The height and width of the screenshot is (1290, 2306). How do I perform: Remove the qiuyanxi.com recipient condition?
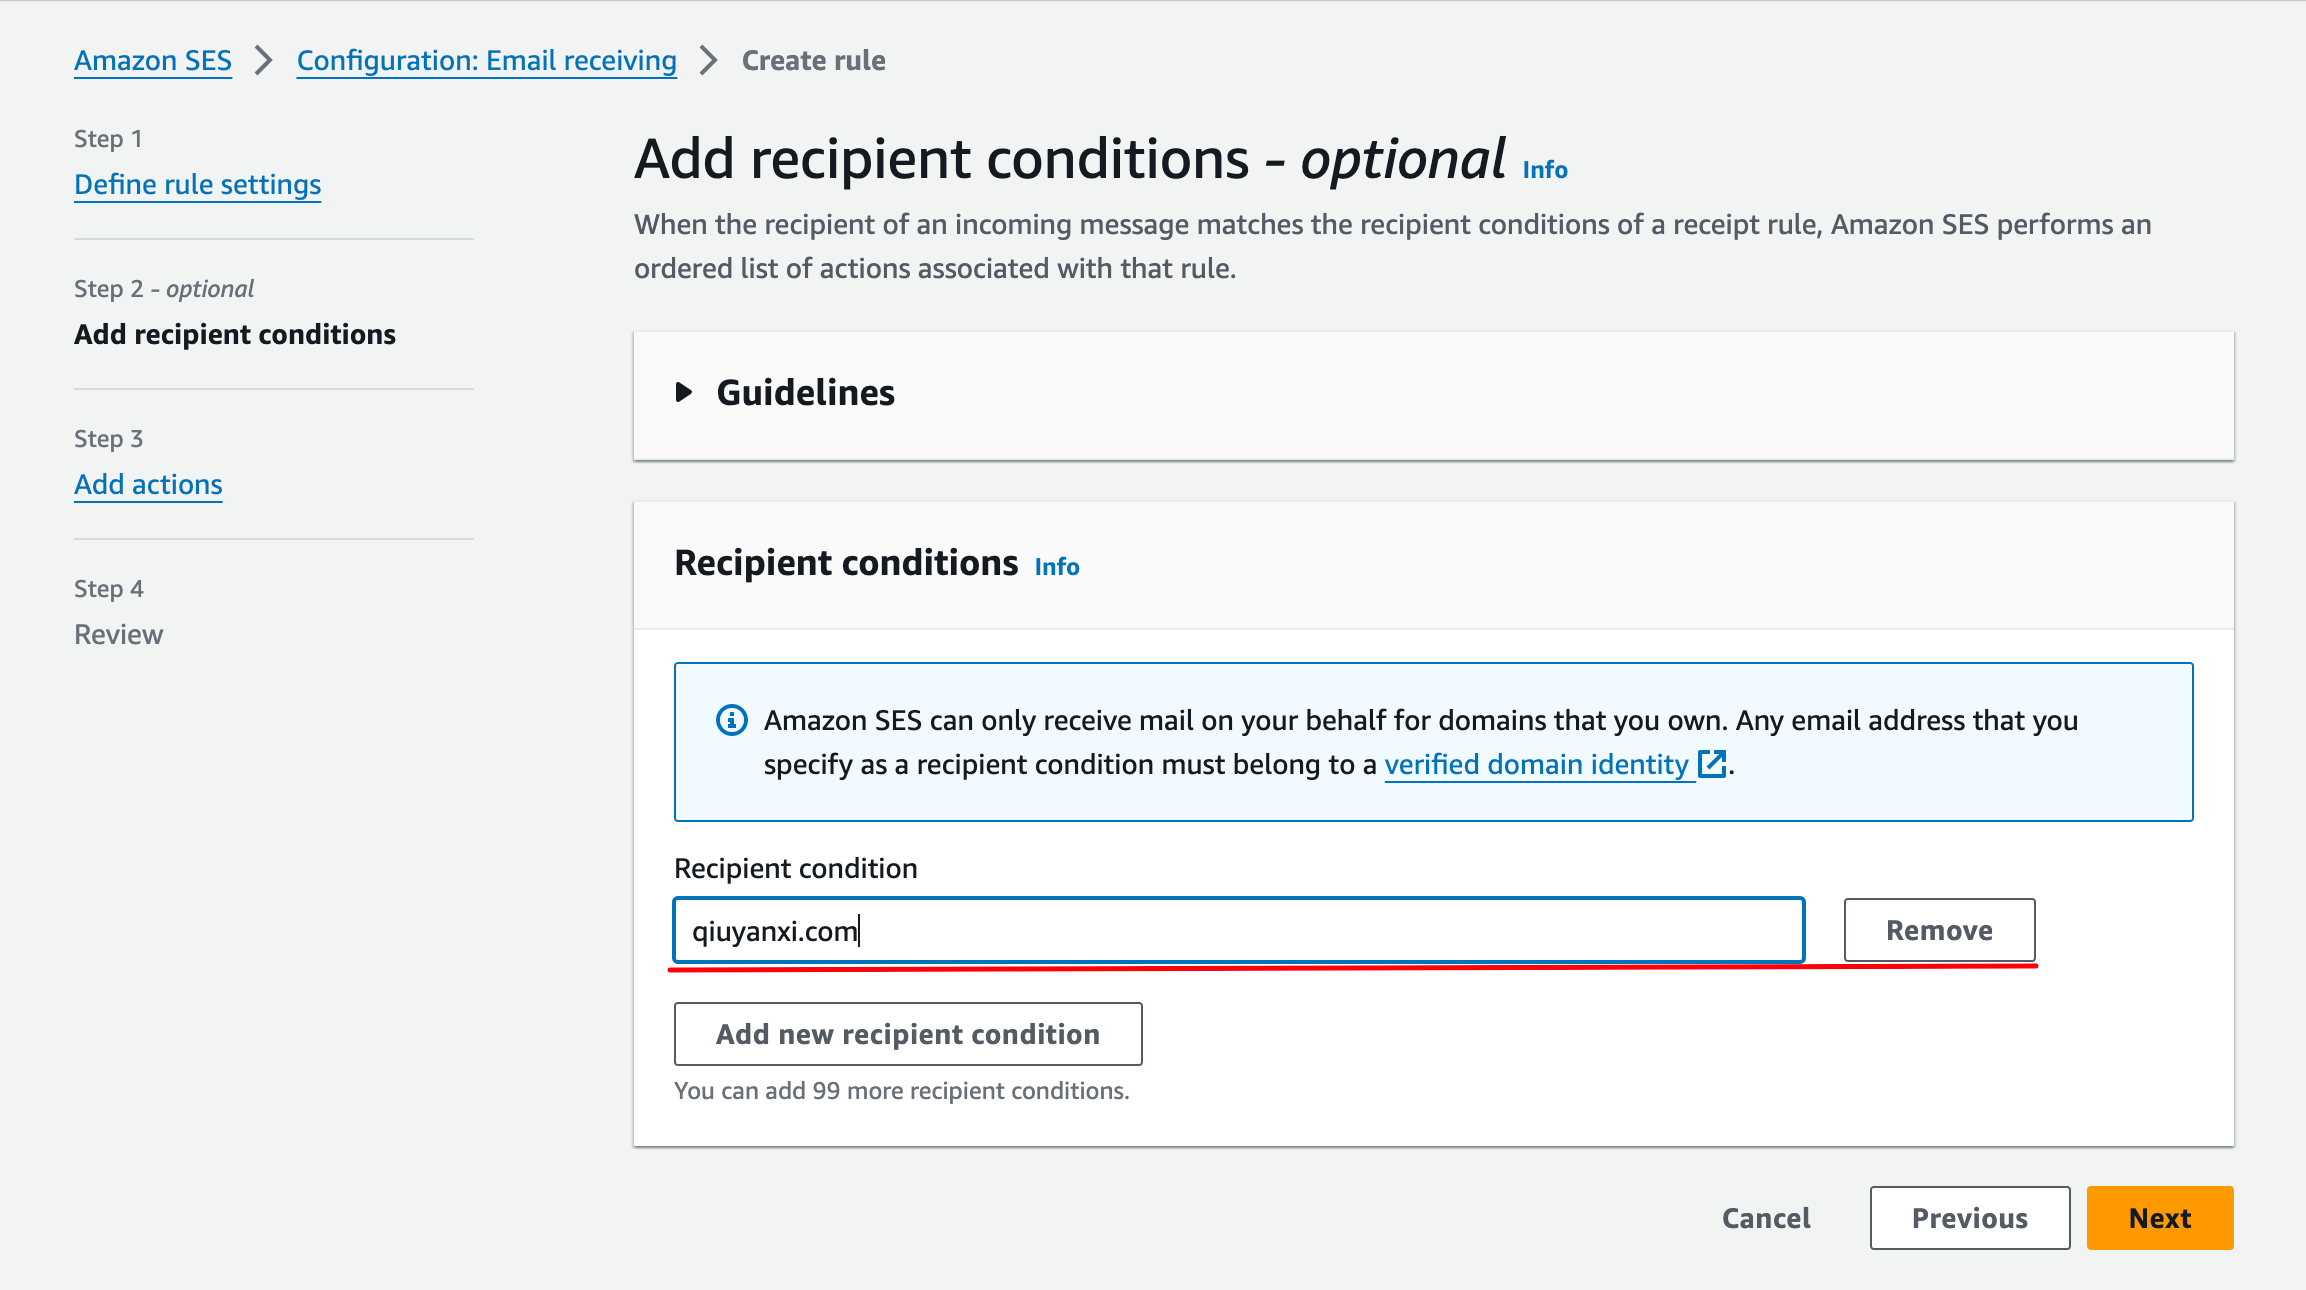point(1939,930)
